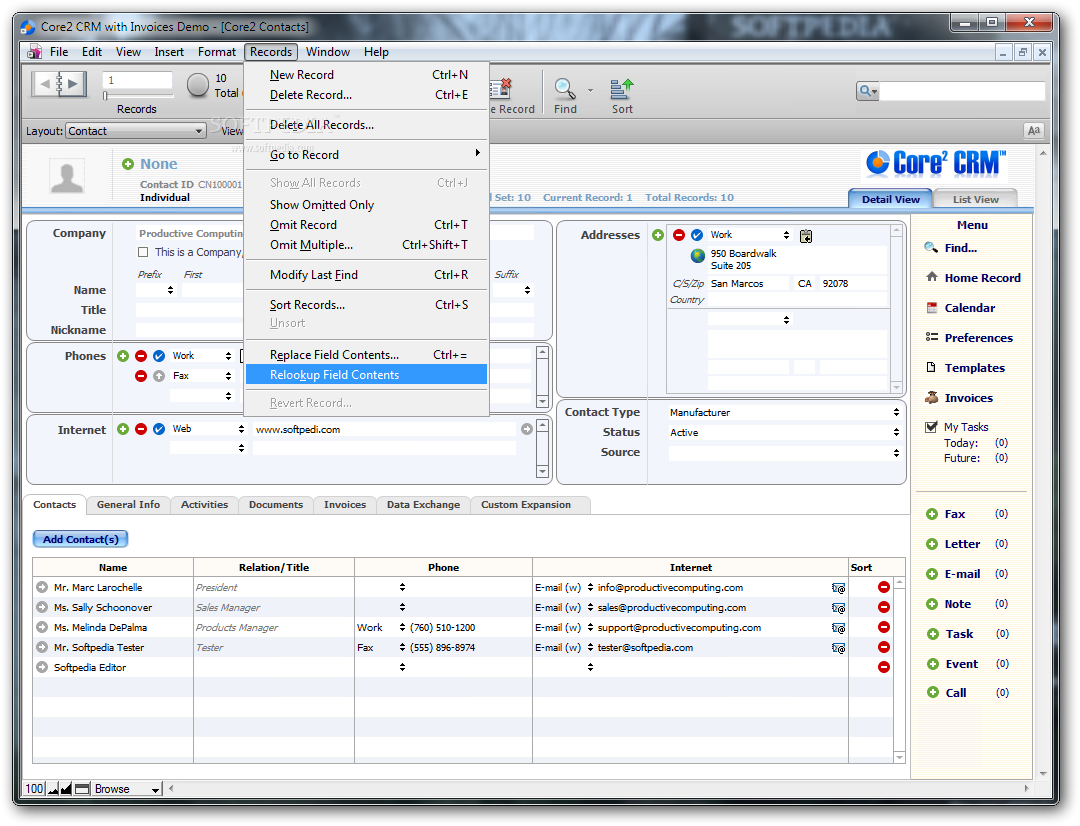Open the Web internet type dropdown

point(208,429)
